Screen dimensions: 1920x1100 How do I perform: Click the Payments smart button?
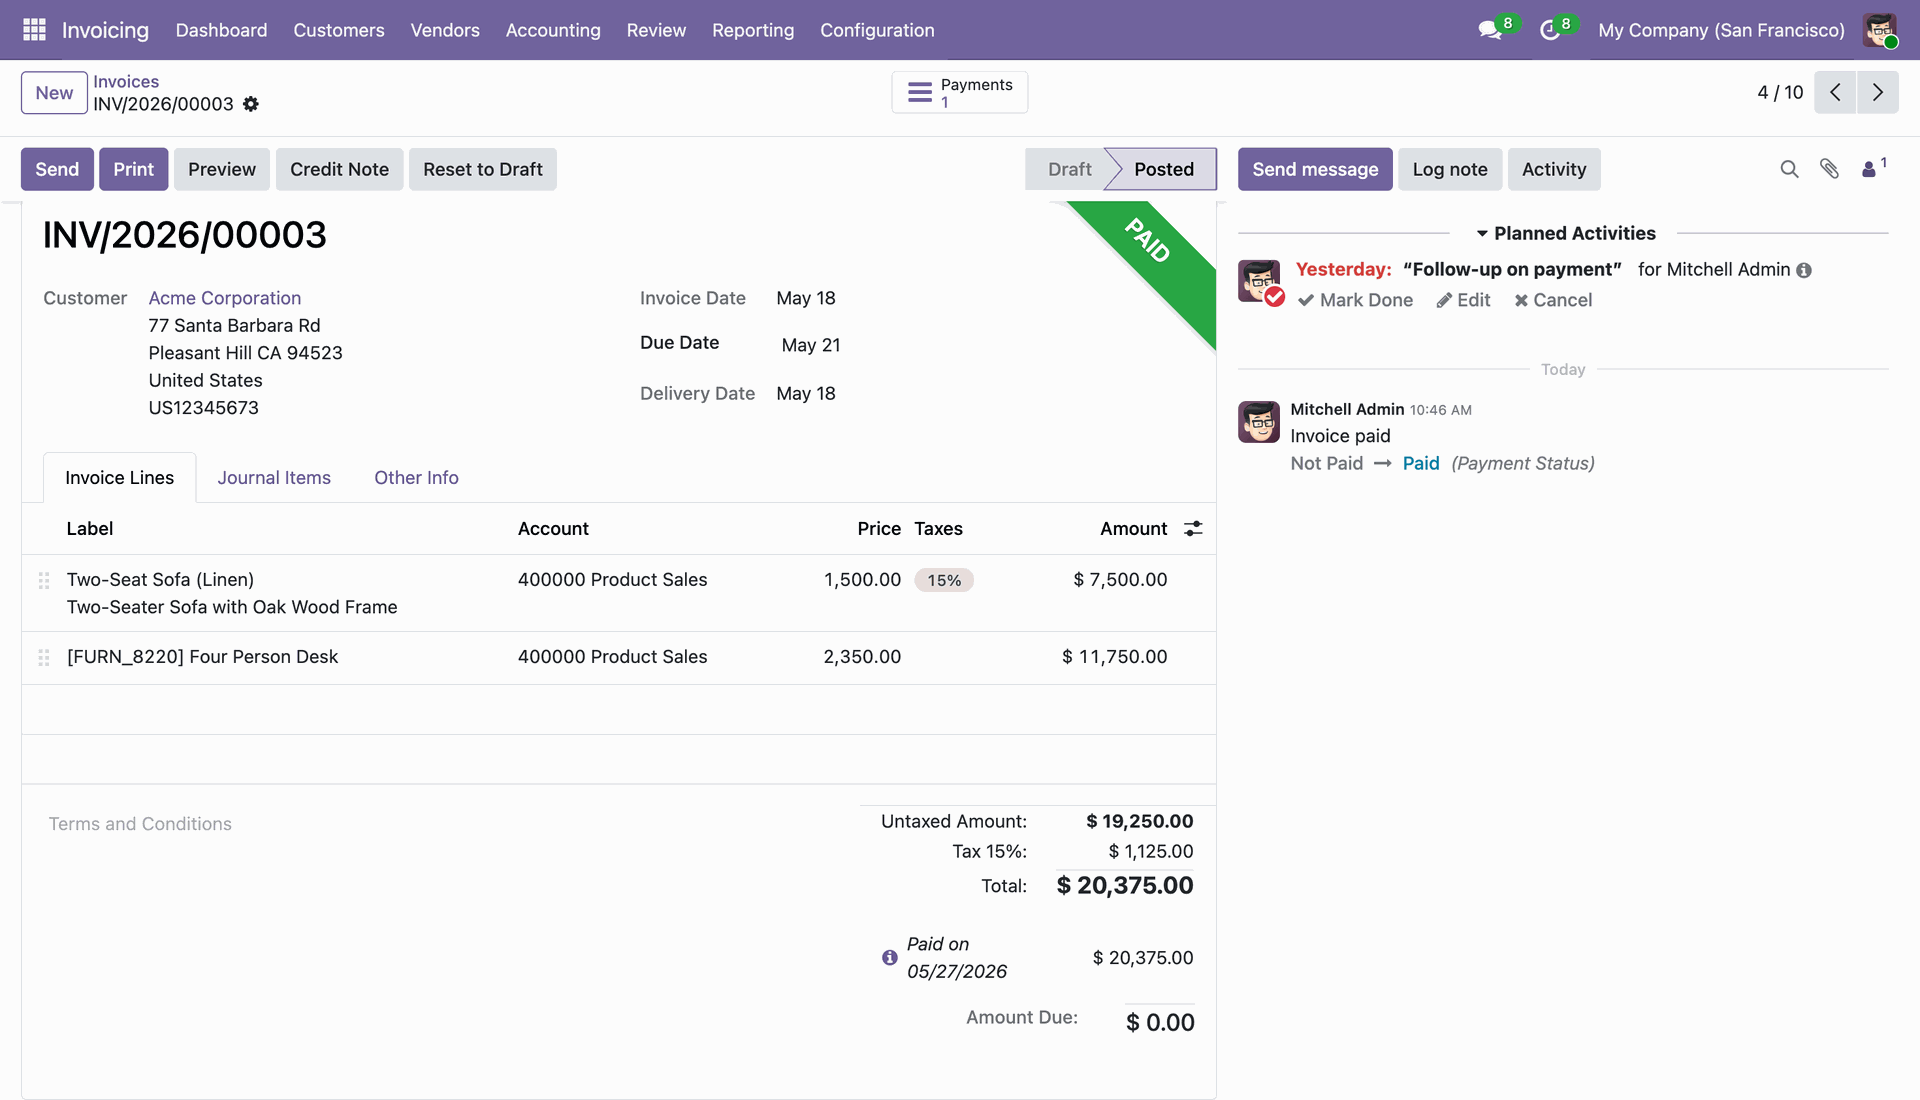click(x=959, y=92)
